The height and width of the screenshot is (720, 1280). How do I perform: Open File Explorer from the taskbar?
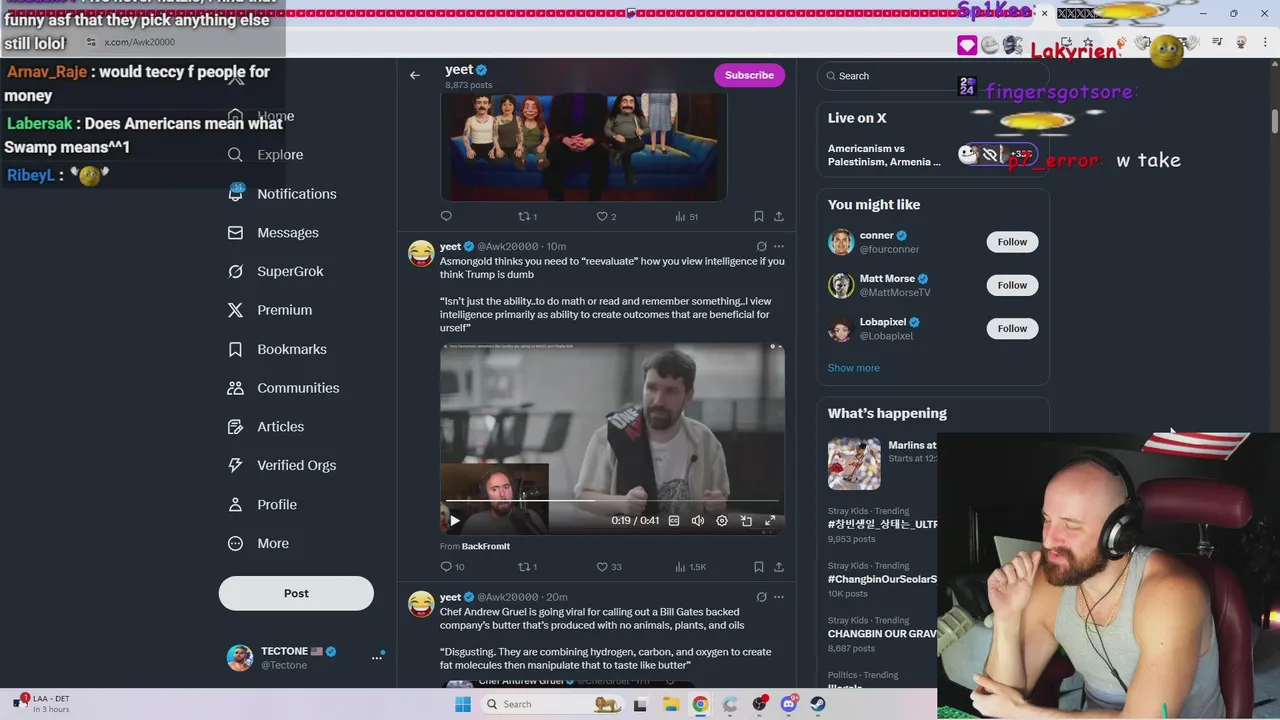[670, 704]
